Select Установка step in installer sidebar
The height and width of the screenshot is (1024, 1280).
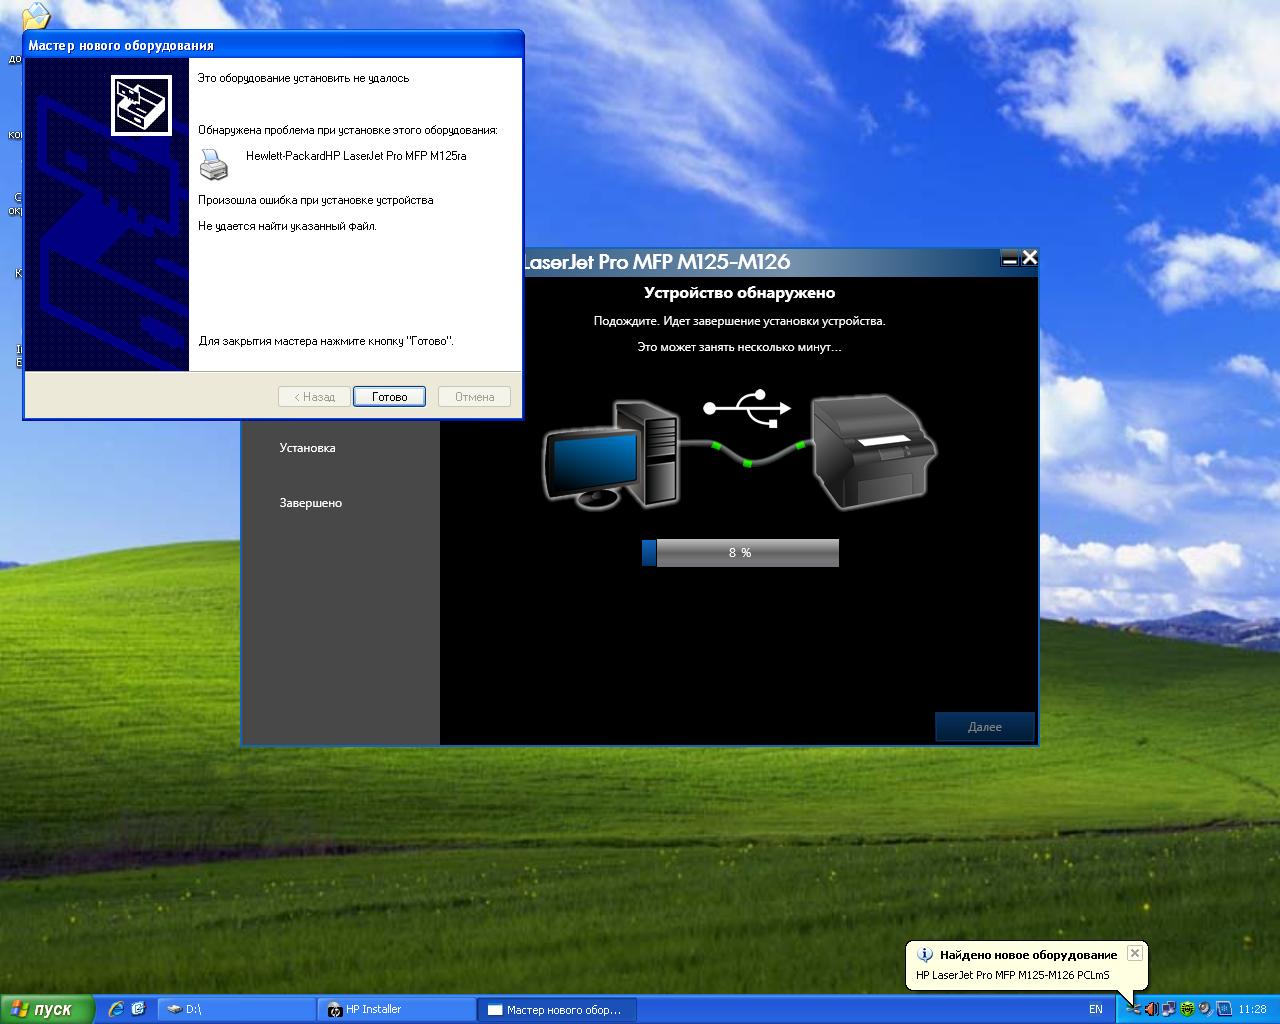307,448
